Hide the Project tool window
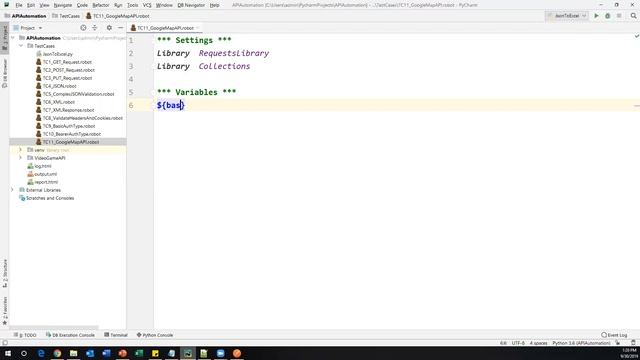 [120, 28]
